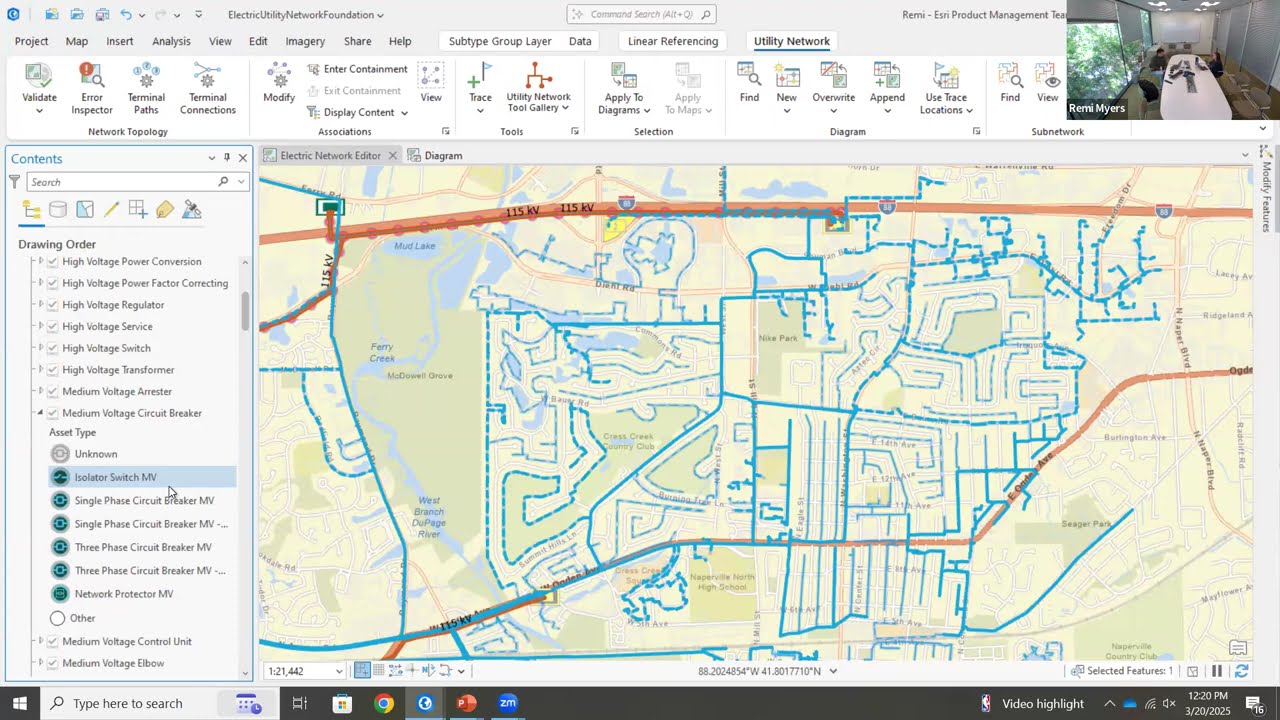
Task: Click the Append to diagram icon
Action: (887, 76)
